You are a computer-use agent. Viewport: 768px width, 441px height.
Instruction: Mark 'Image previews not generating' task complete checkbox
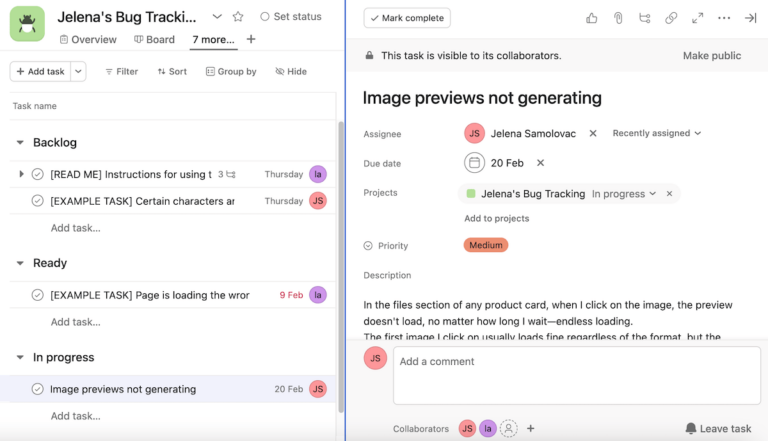[x=37, y=389]
